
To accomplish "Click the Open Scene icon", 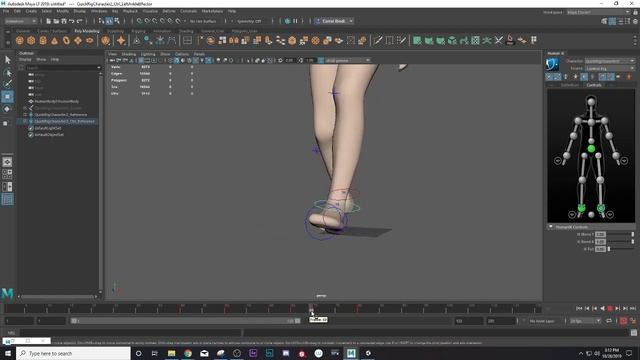I will pos(56,21).
